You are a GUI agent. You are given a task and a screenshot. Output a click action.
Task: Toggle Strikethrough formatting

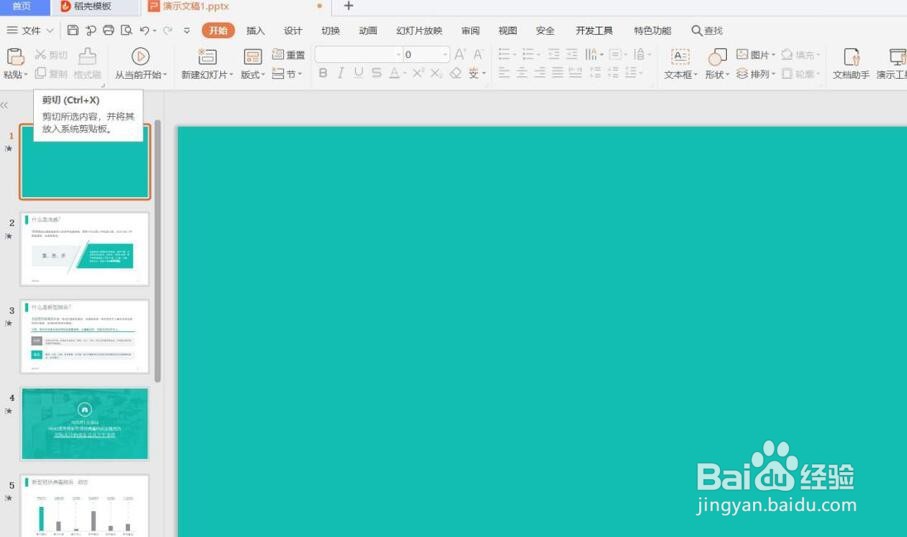[377, 73]
